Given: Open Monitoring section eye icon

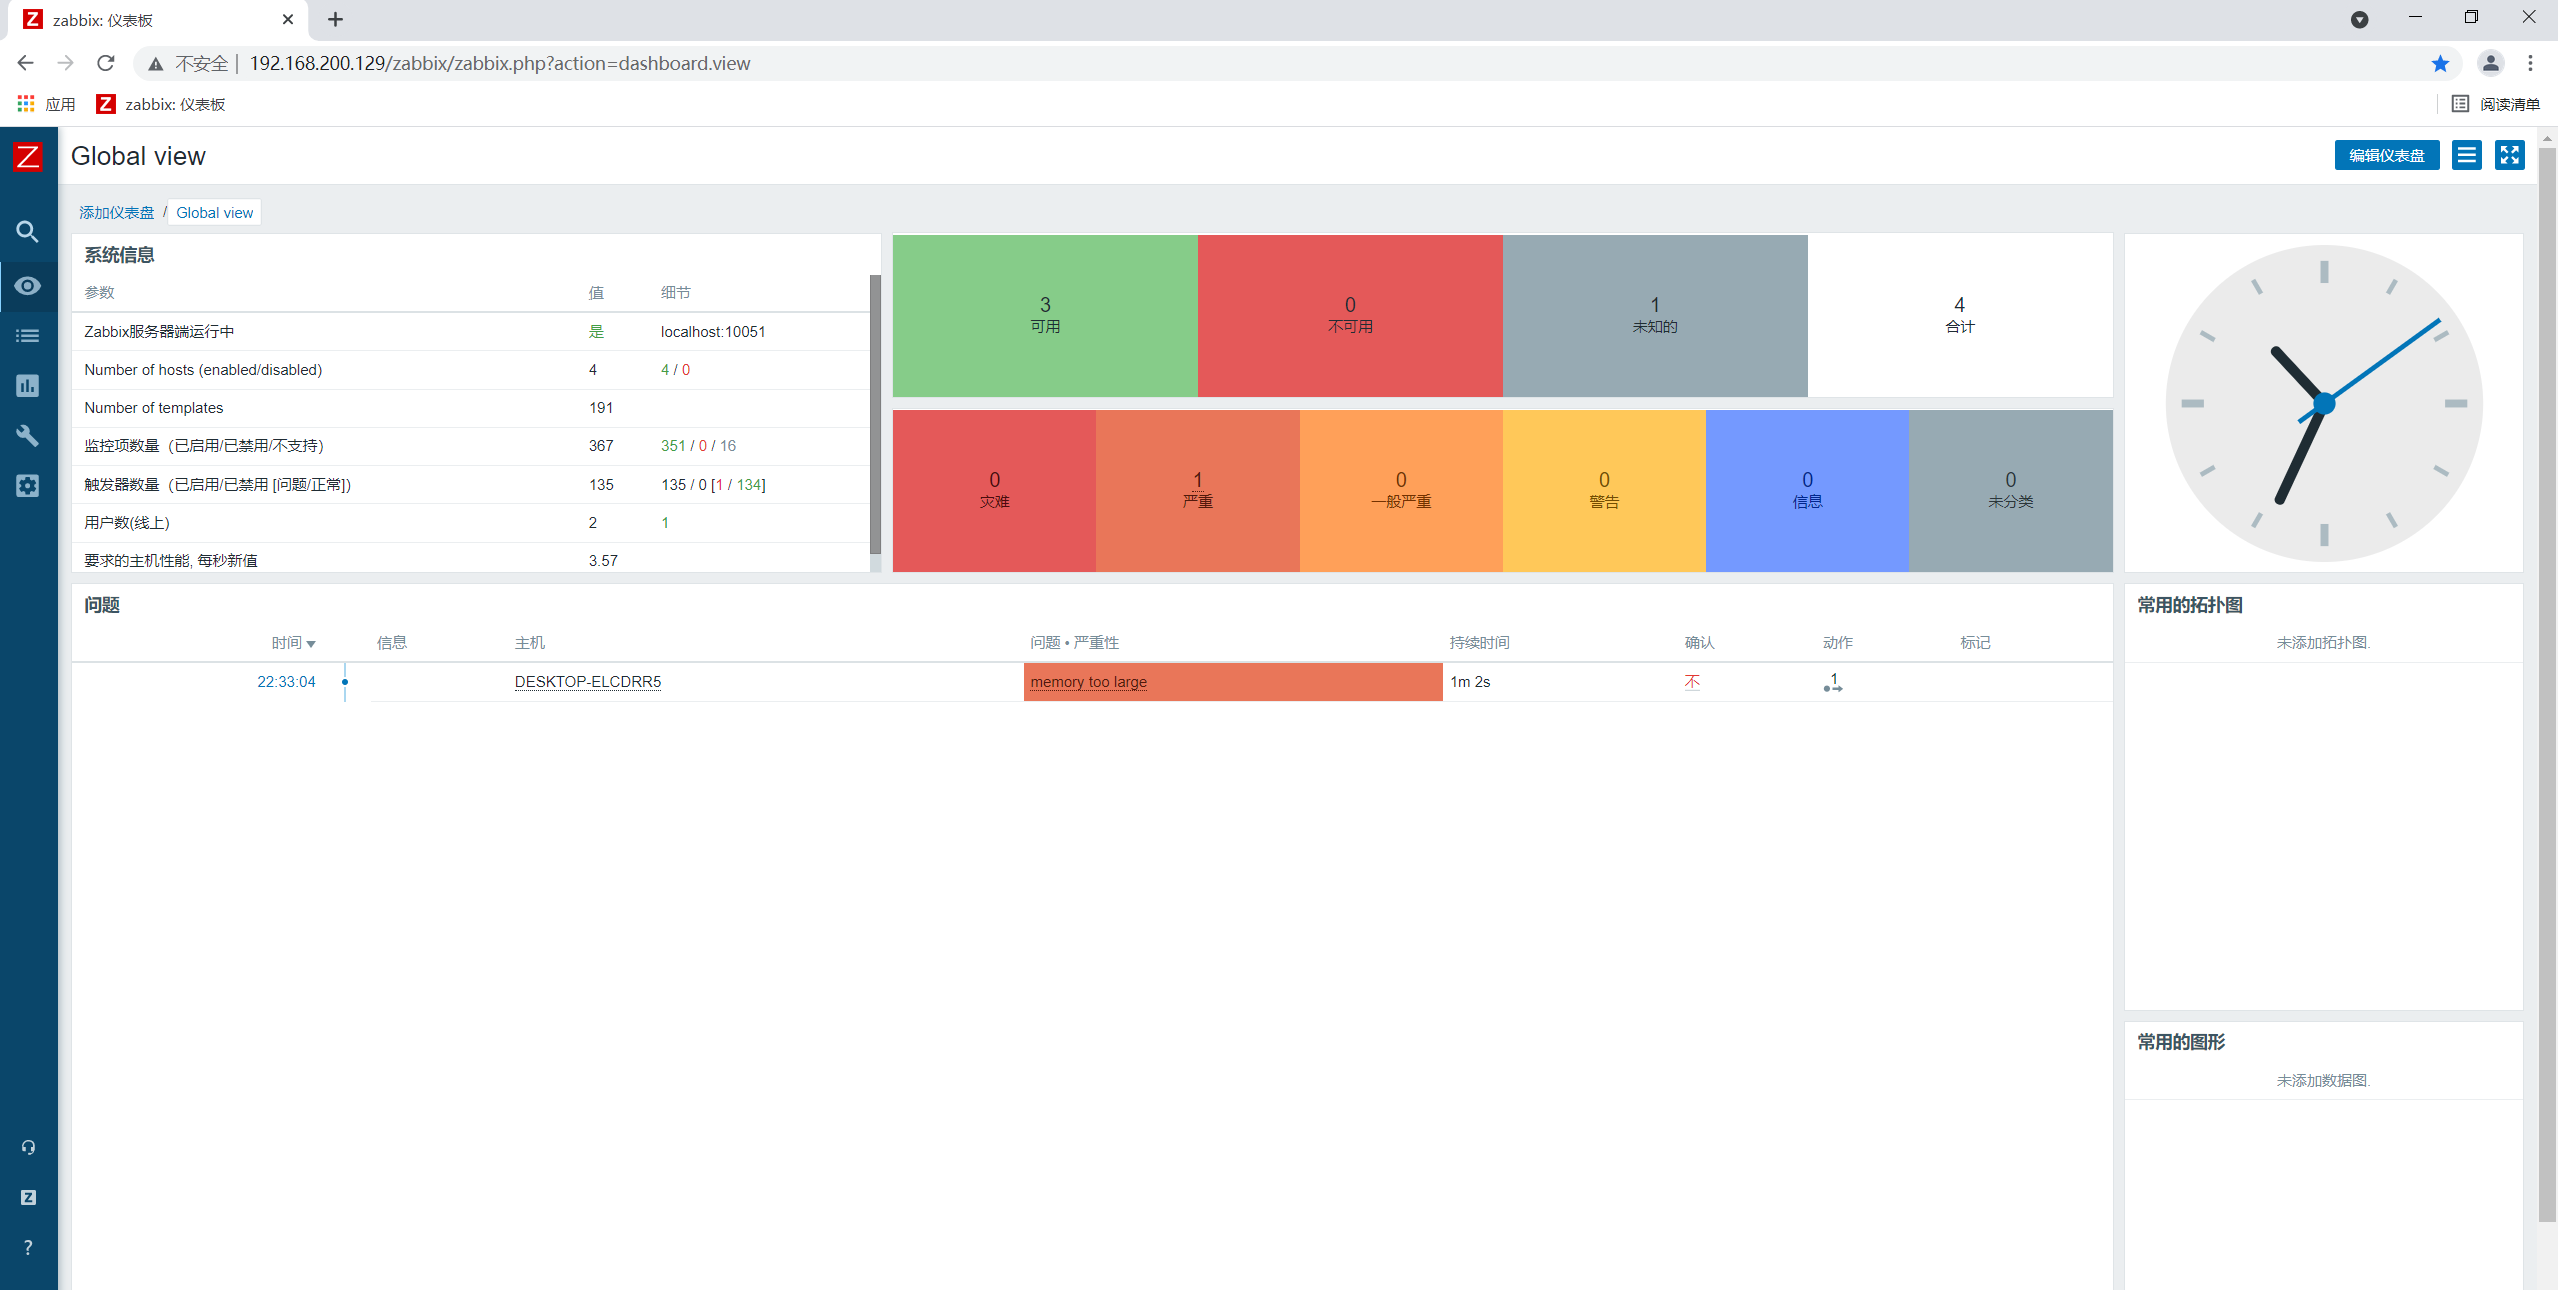Looking at the screenshot, I should tap(28, 286).
